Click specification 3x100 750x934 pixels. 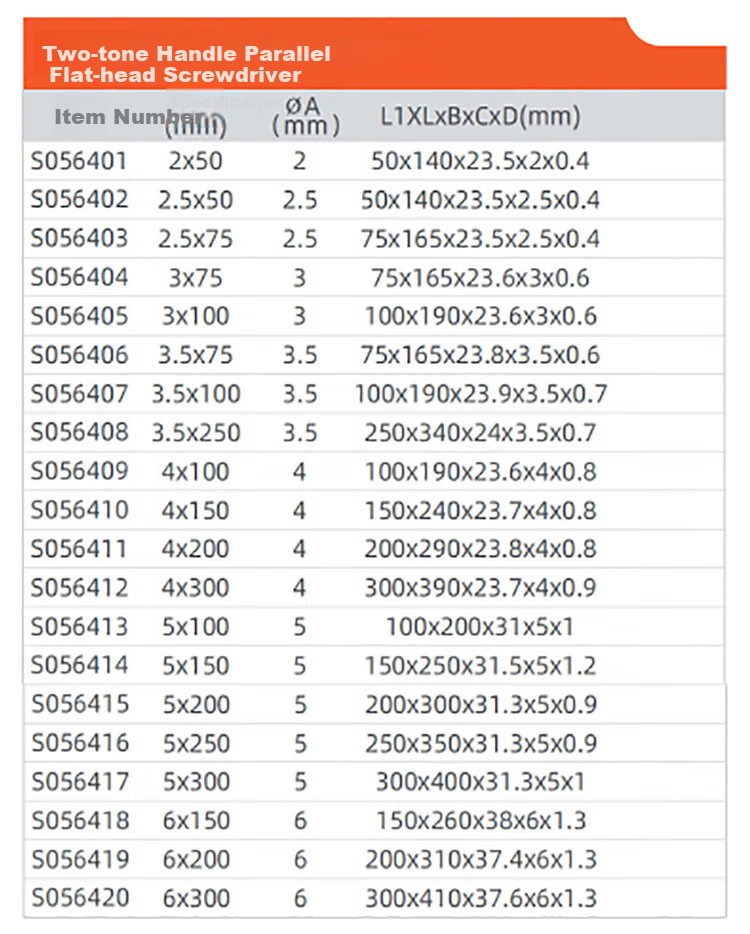coord(195,316)
